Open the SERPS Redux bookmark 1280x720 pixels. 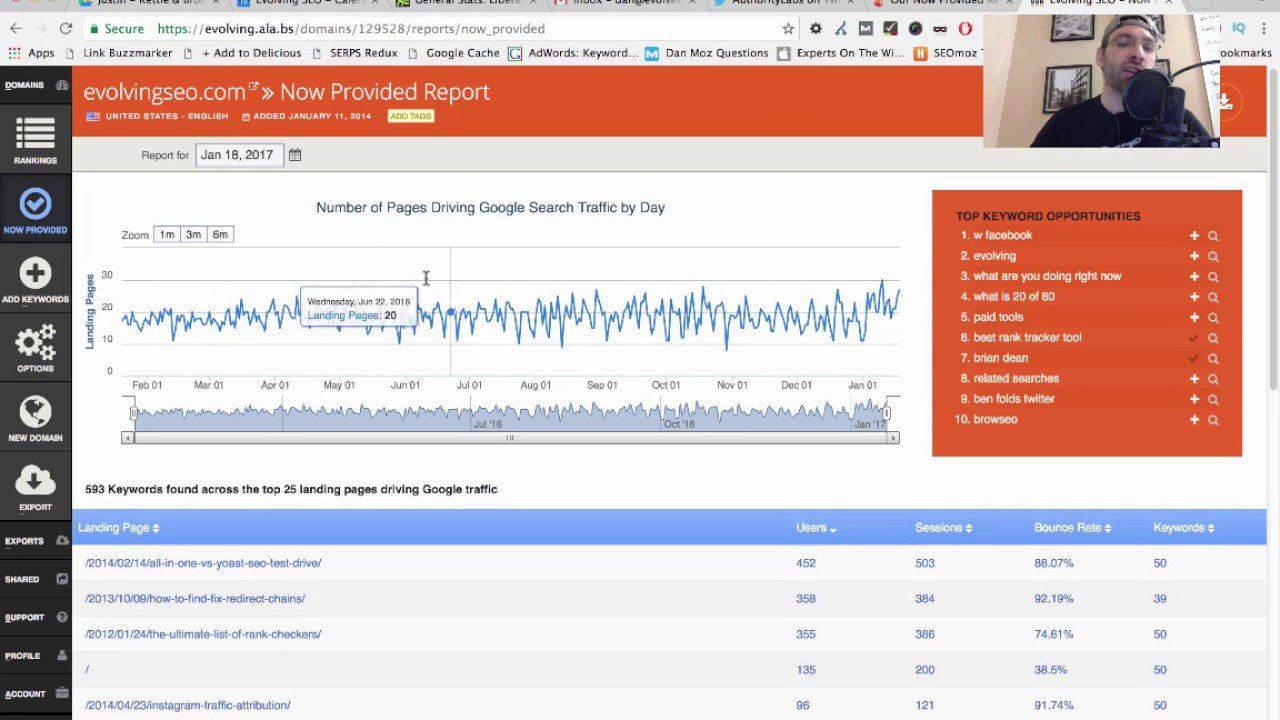click(x=356, y=53)
